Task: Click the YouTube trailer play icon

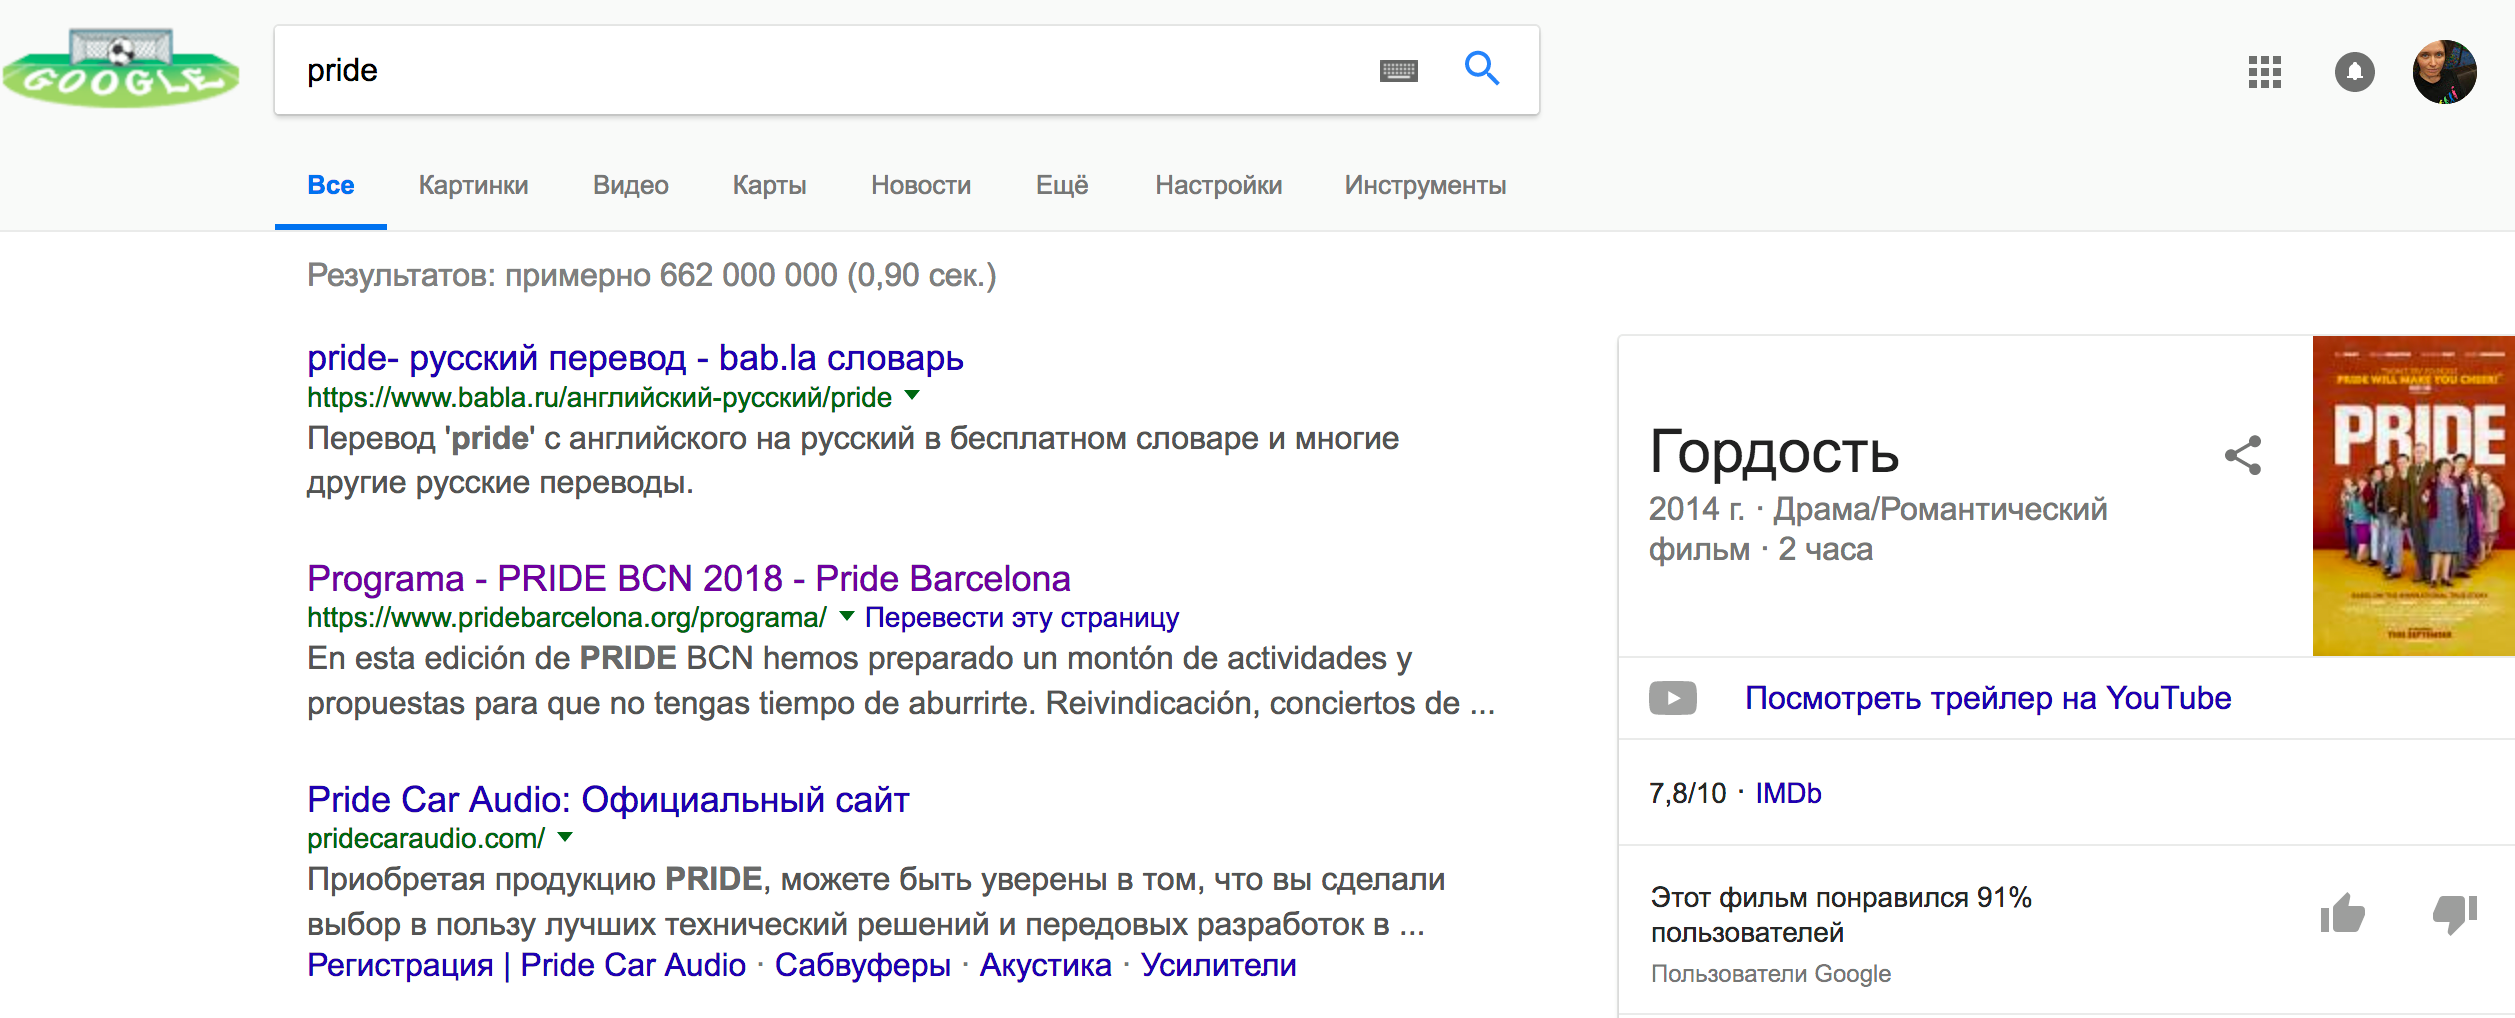Action: [1672, 698]
